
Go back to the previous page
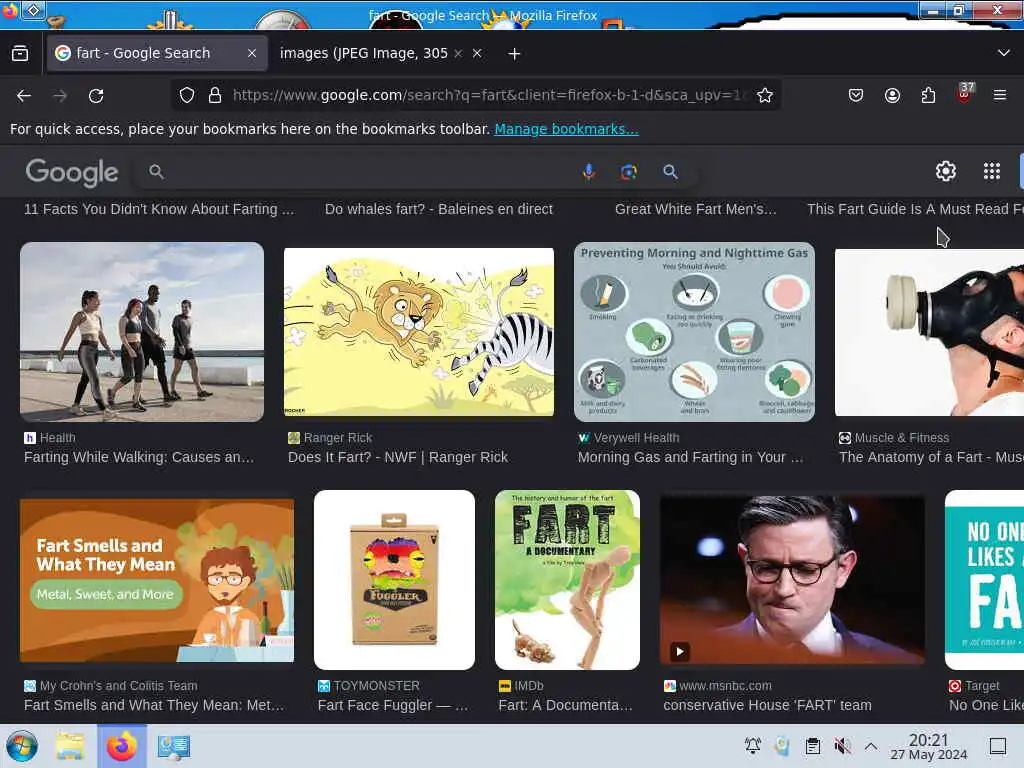(x=24, y=96)
